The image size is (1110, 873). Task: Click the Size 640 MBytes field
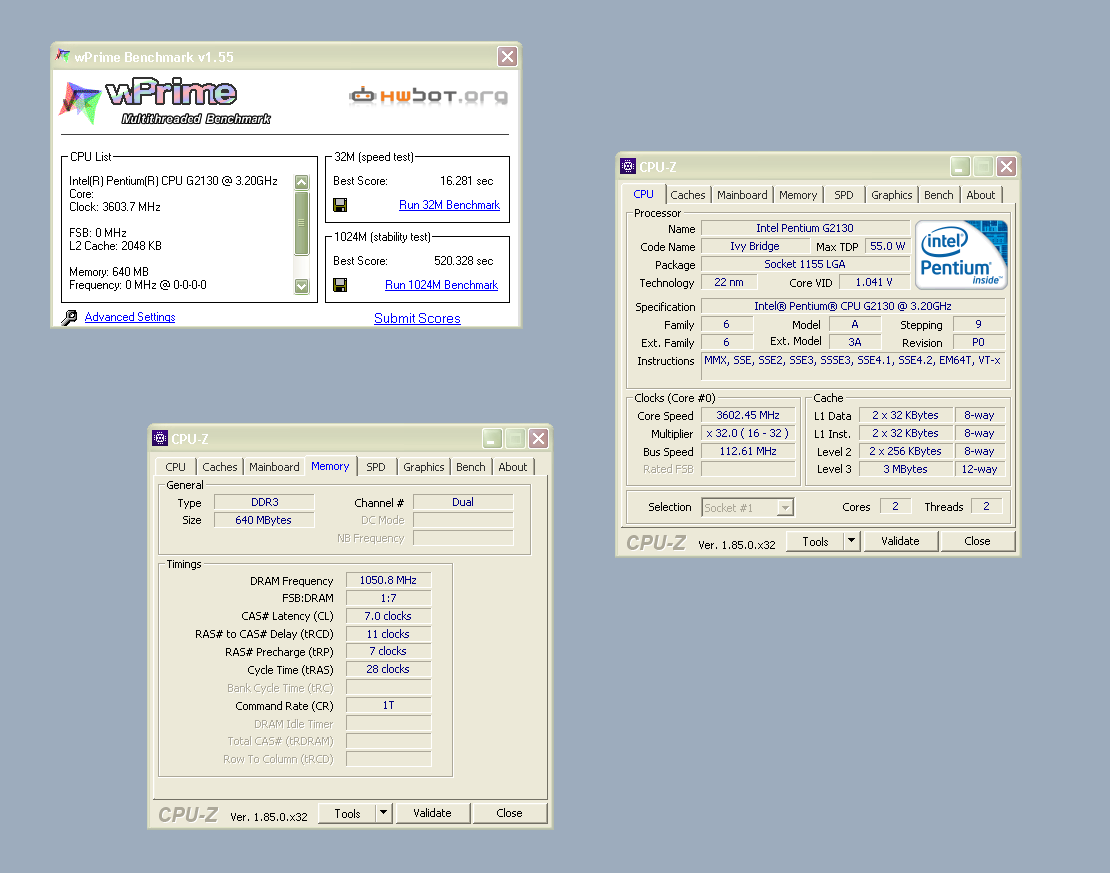[x=263, y=520]
